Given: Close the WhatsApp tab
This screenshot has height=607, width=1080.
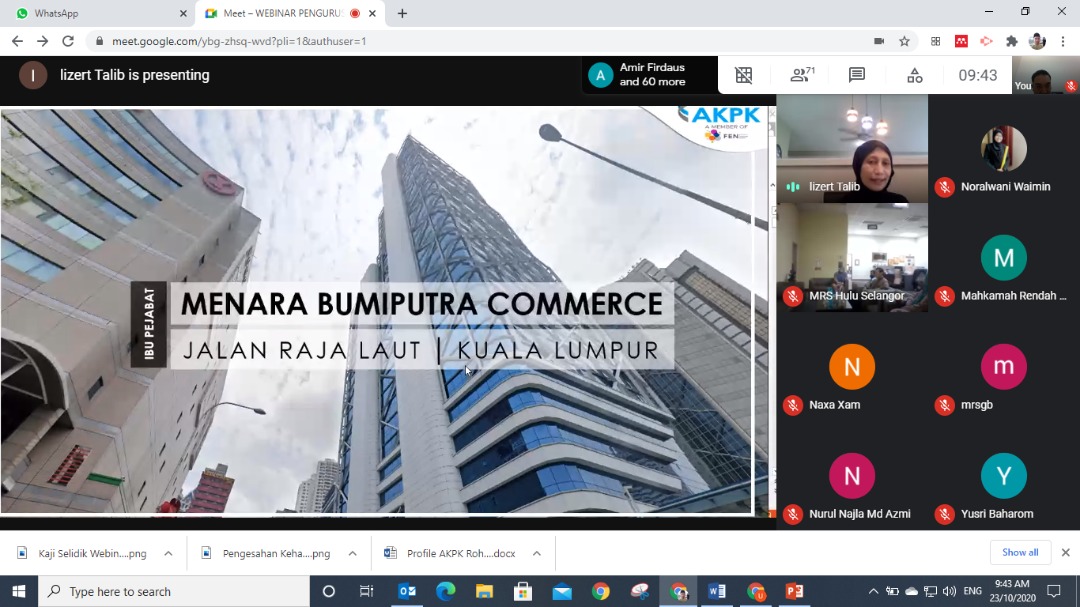Looking at the screenshot, I should pos(183,13).
